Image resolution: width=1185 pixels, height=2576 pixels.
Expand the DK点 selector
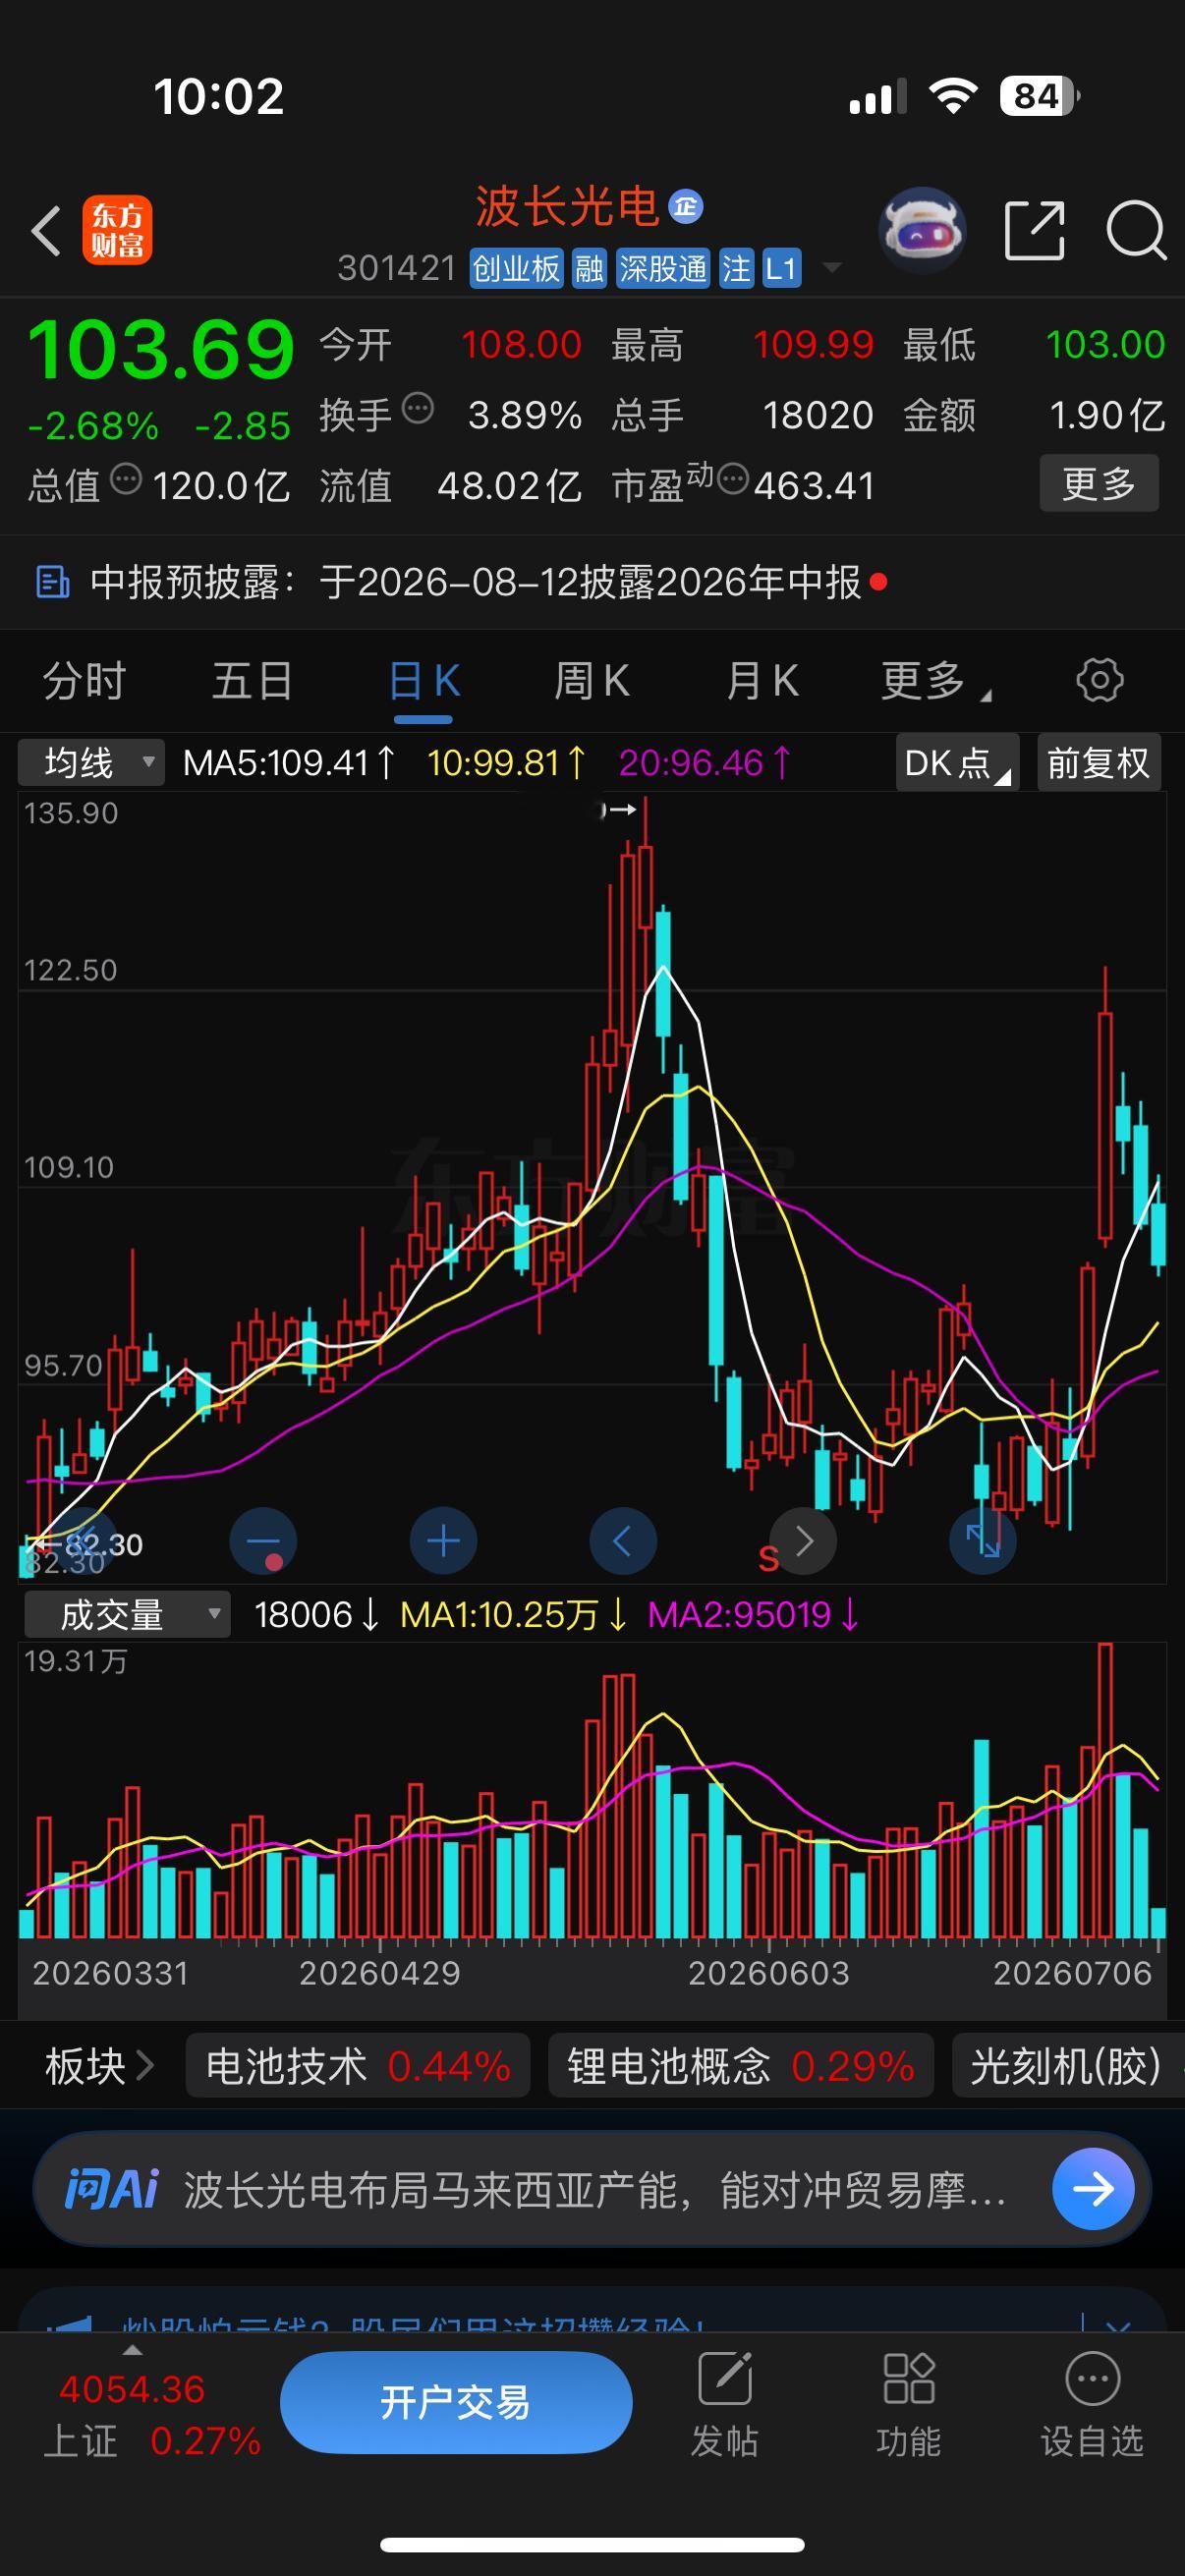[x=957, y=763]
